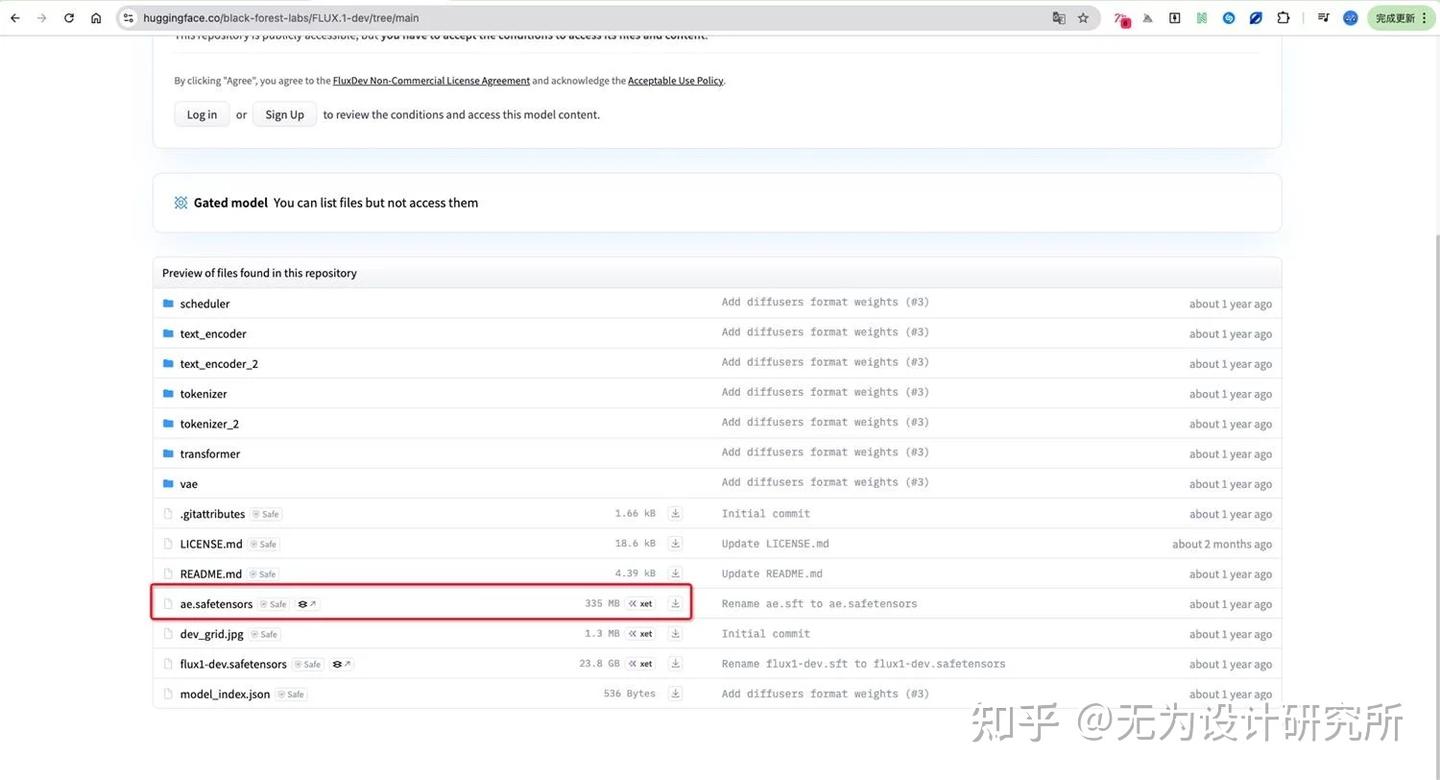Open the "Initial commit" message on .gitattributes row
Viewport: 1440px width, 780px height.
point(766,514)
